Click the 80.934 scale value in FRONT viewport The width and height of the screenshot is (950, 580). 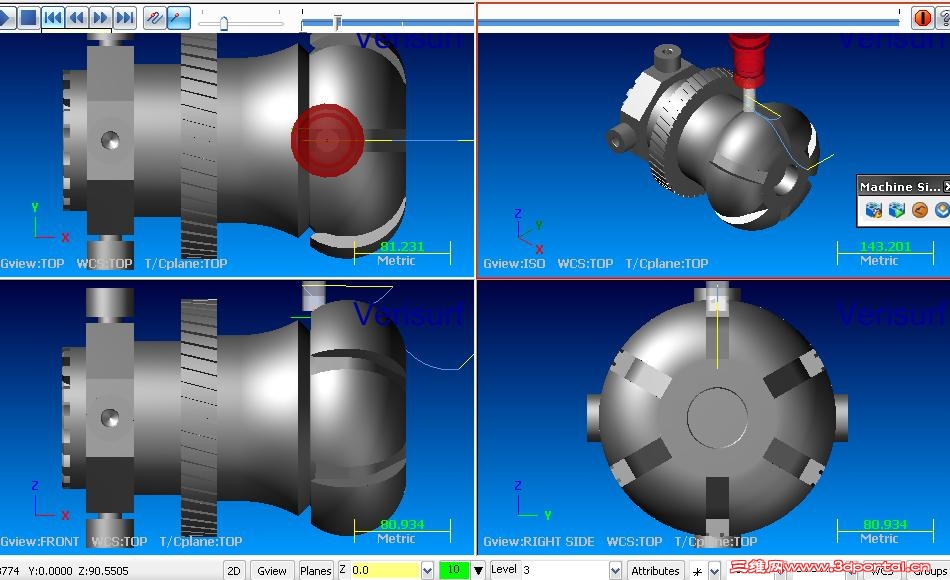pos(402,524)
